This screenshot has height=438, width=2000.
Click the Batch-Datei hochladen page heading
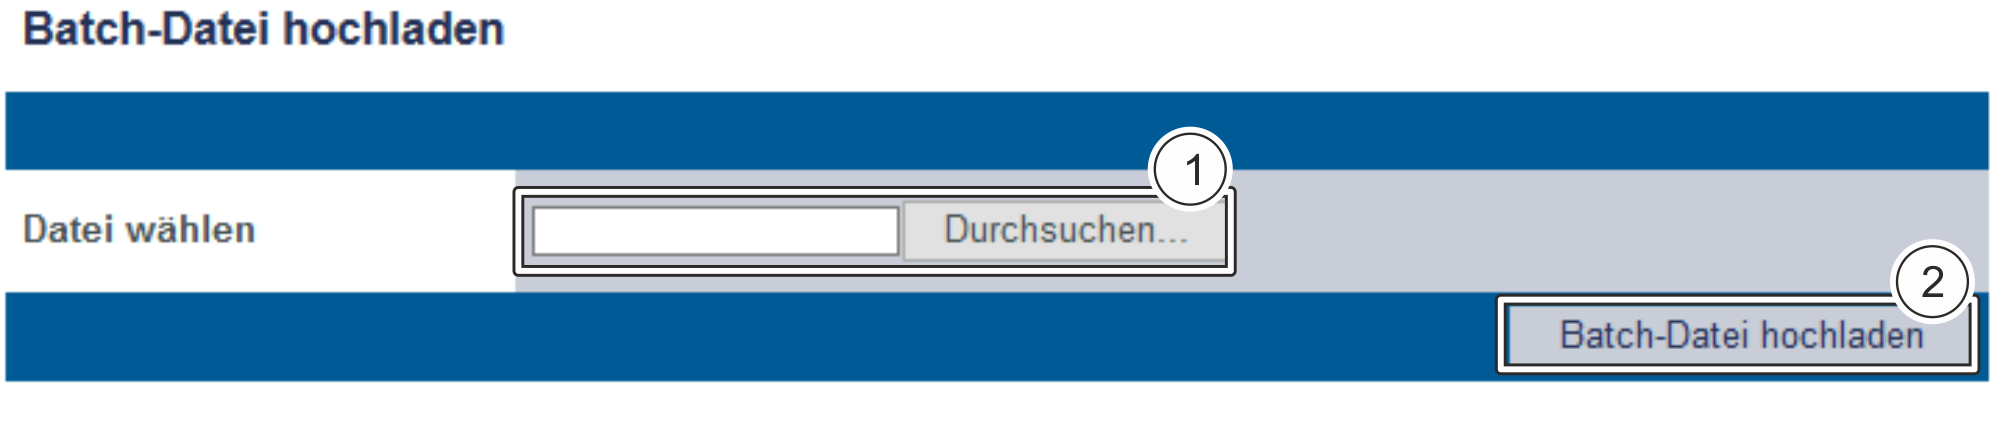pos(264,29)
